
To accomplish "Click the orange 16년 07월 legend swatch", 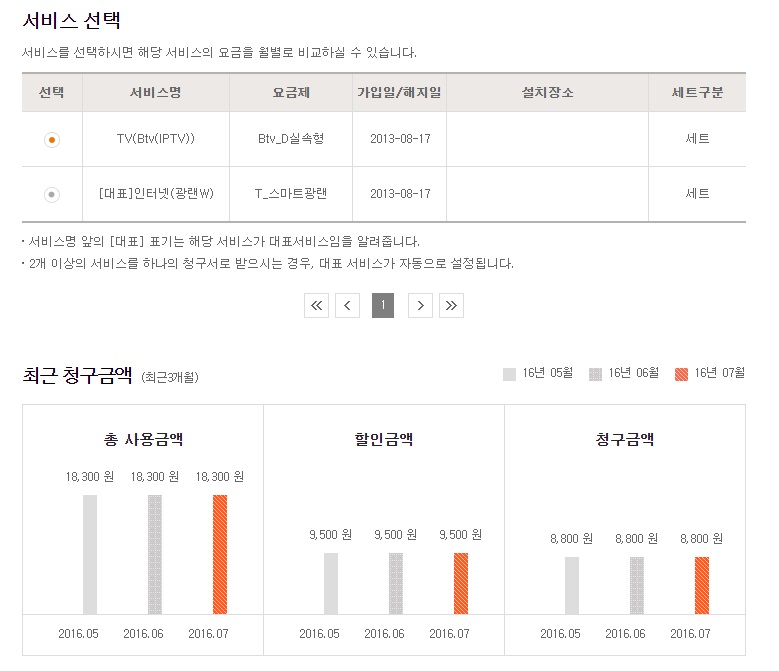I will pos(681,374).
